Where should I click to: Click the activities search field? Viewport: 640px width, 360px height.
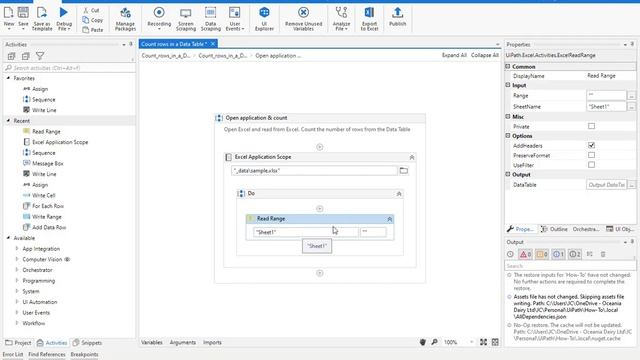point(69,68)
